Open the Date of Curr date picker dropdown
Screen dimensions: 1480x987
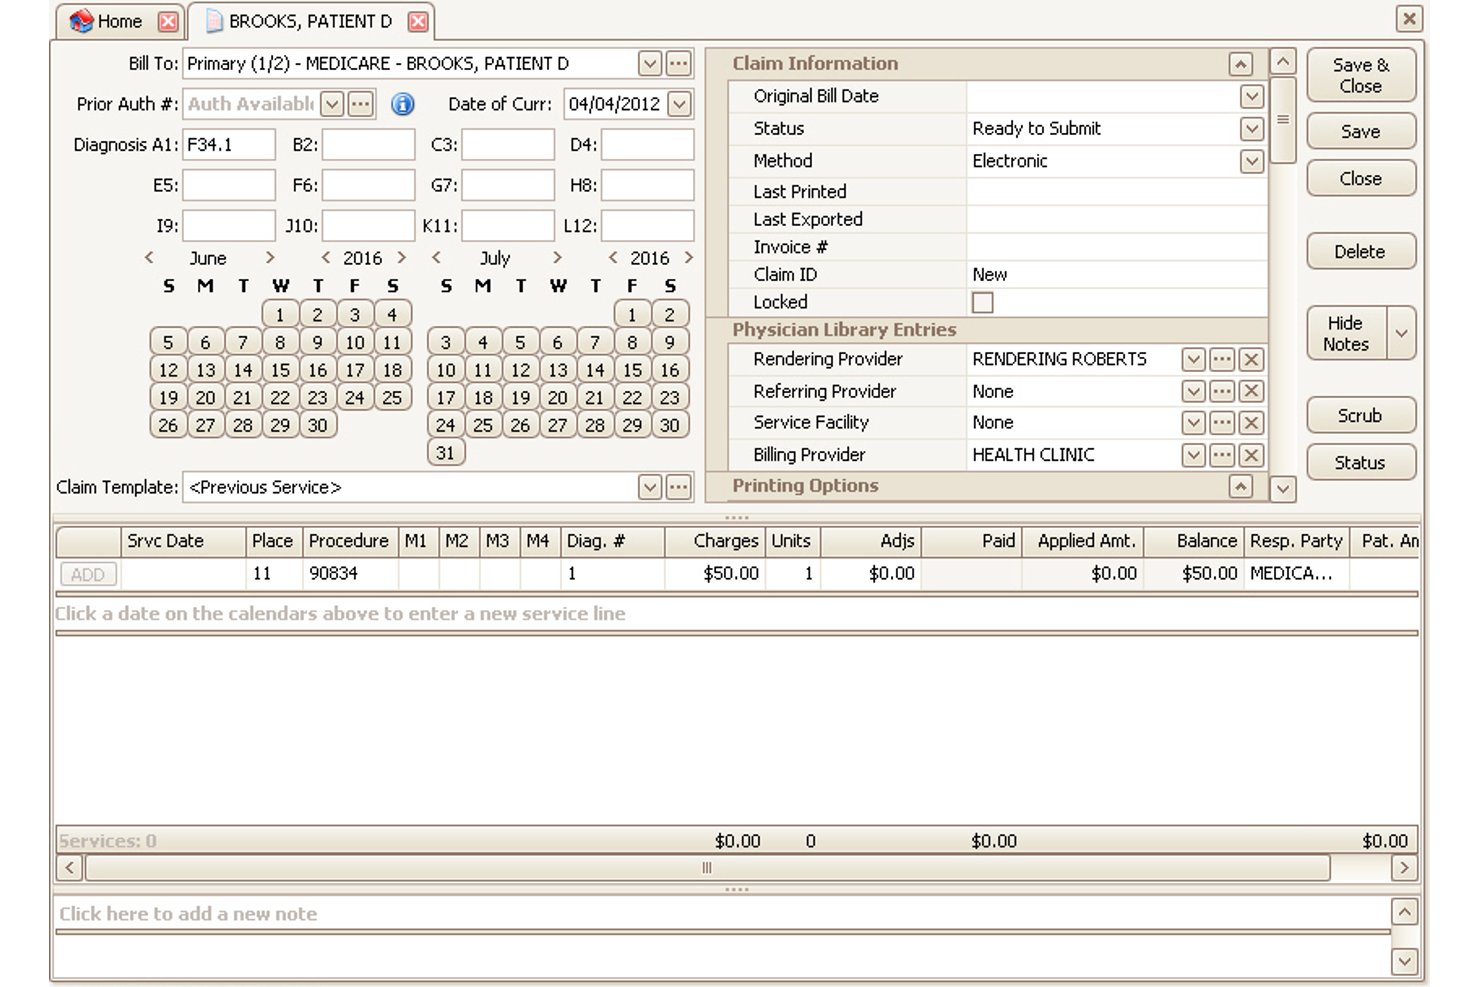pyautogui.click(x=680, y=104)
